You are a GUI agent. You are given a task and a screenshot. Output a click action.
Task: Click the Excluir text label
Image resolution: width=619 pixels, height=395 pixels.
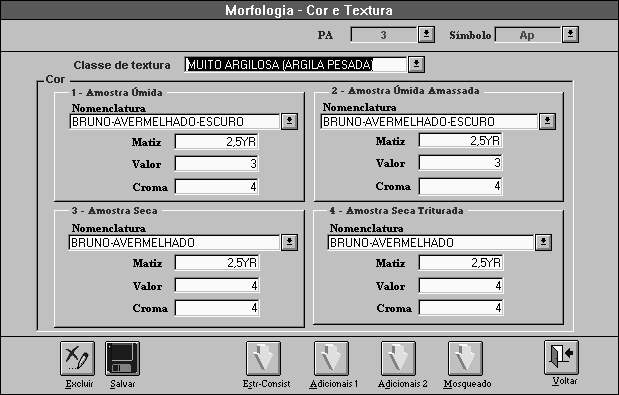(79, 384)
